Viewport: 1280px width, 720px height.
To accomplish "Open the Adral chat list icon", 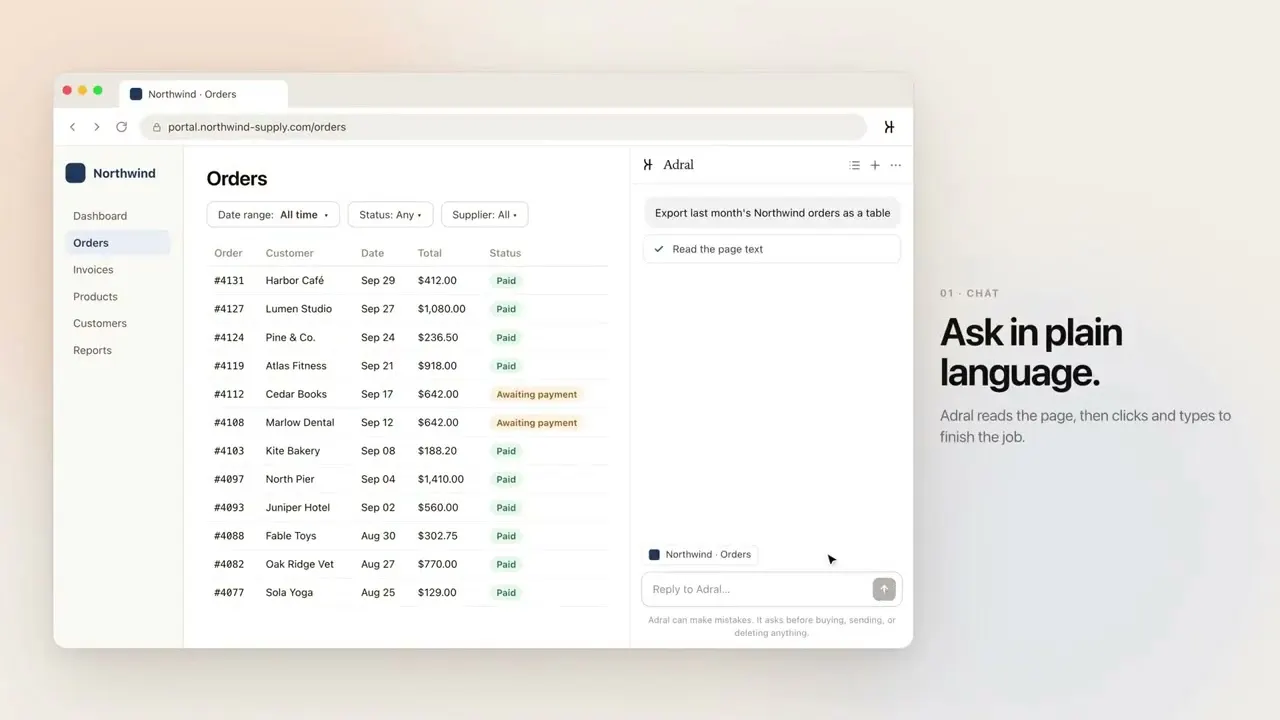I will click(x=854, y=165).
